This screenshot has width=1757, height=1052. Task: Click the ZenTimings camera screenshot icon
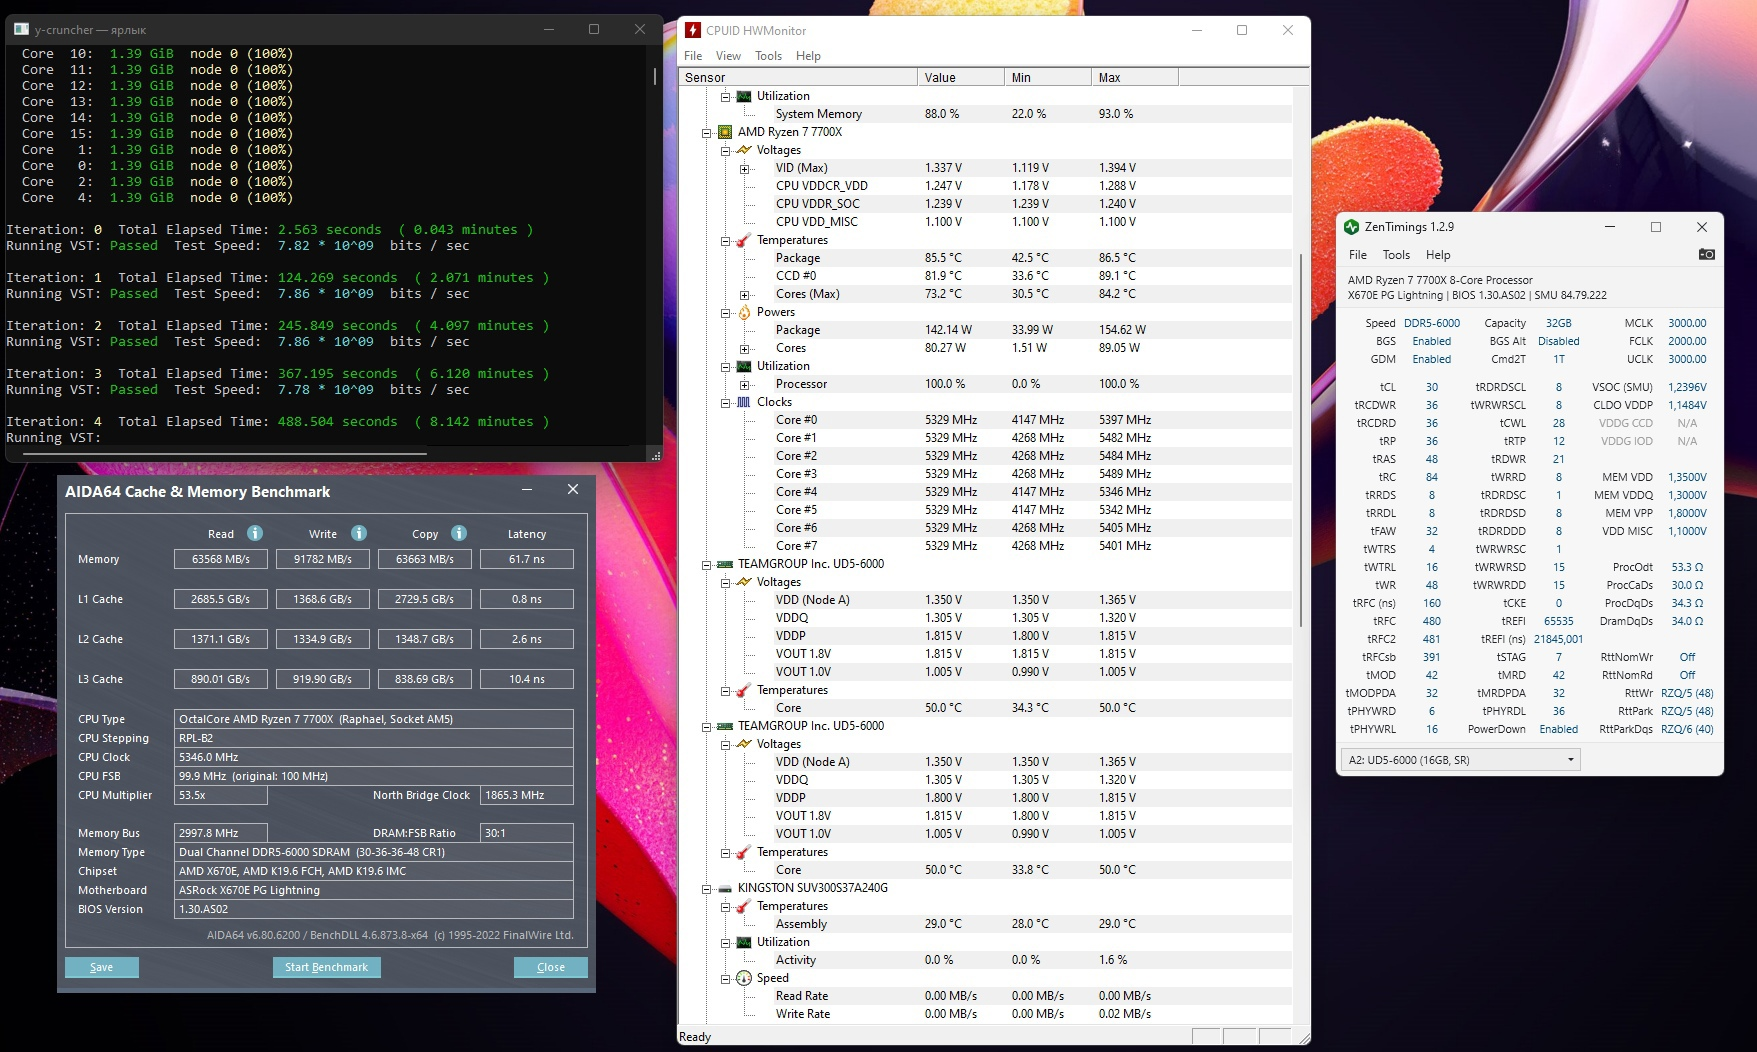(1706, 254)
